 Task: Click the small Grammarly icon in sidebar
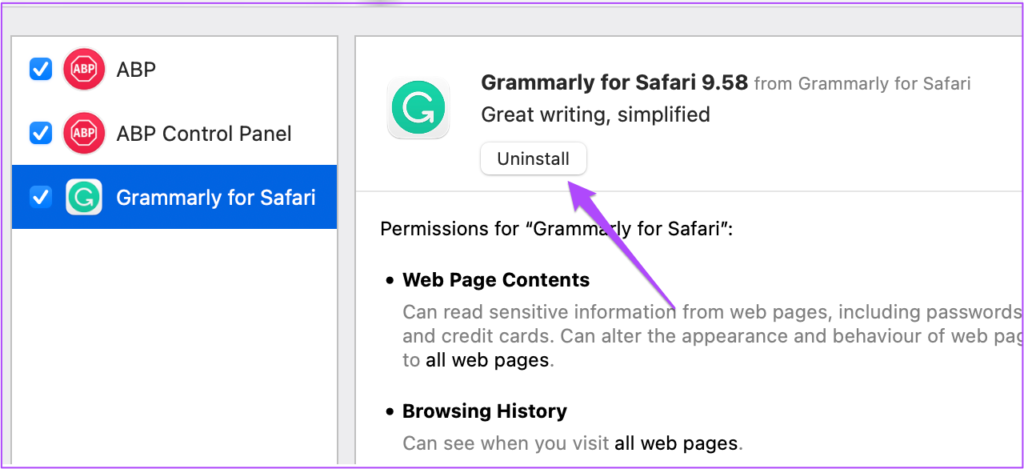(84, 197)
